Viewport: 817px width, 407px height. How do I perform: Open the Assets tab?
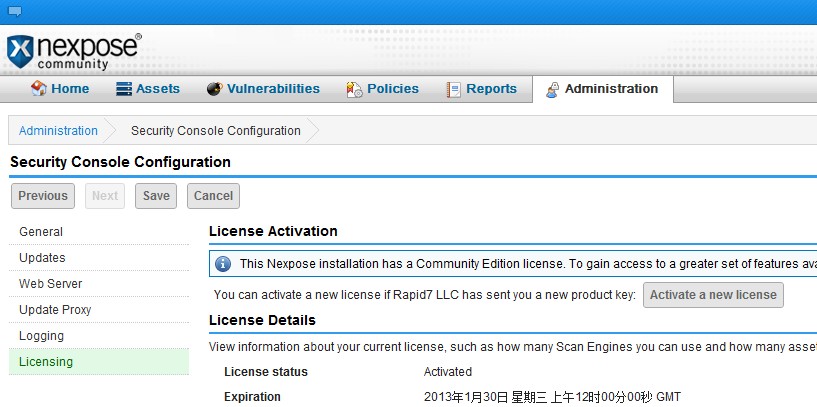tap(148, 89)
